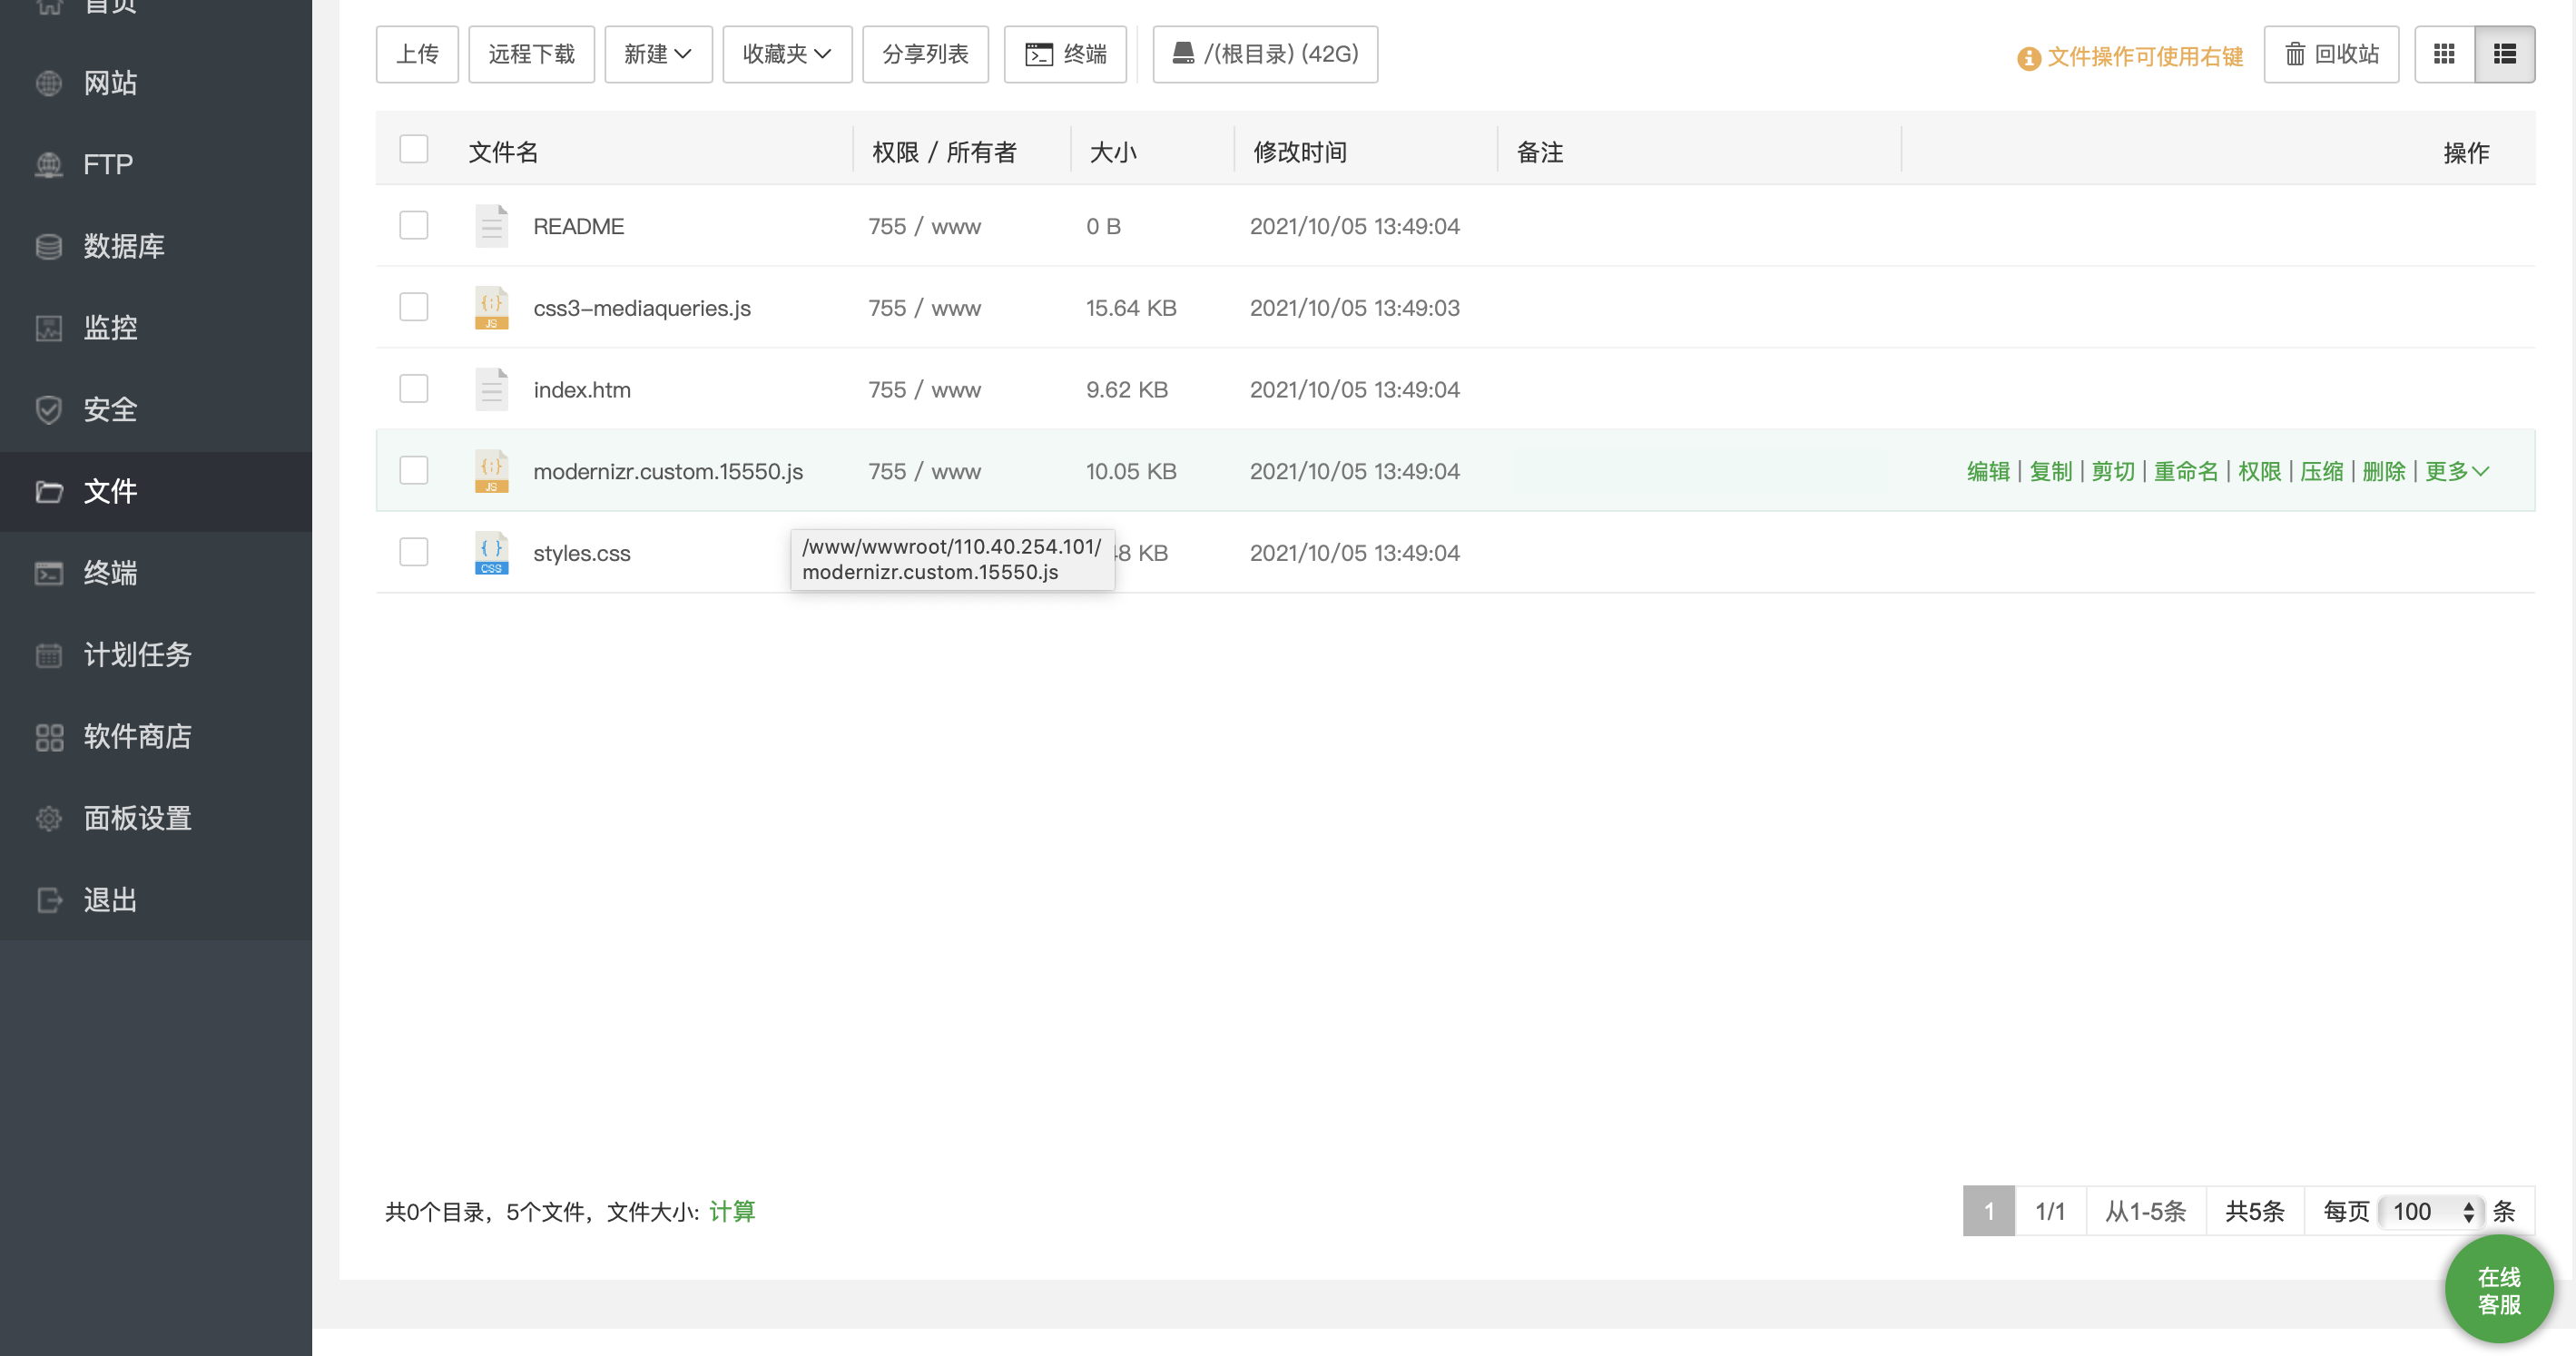Open the per-page 100 selector
The image size is (2576, 1356).
(2432, 1212)
